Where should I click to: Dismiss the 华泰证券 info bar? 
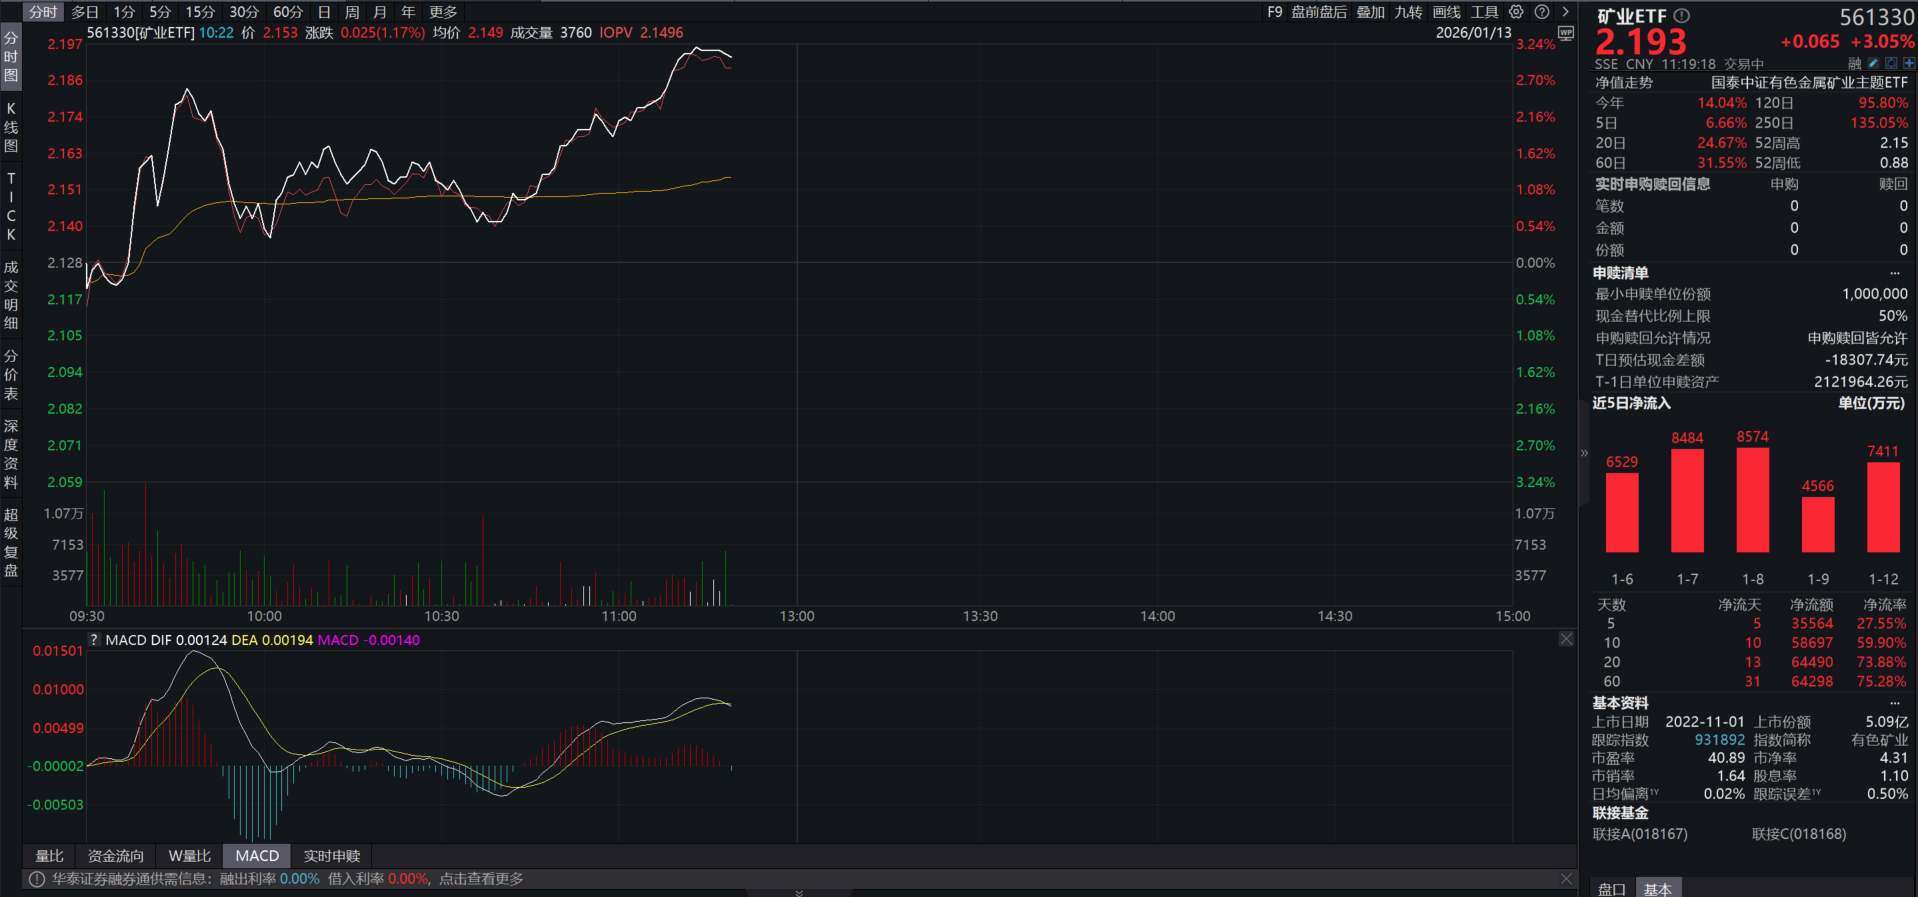click(1566, 879)
